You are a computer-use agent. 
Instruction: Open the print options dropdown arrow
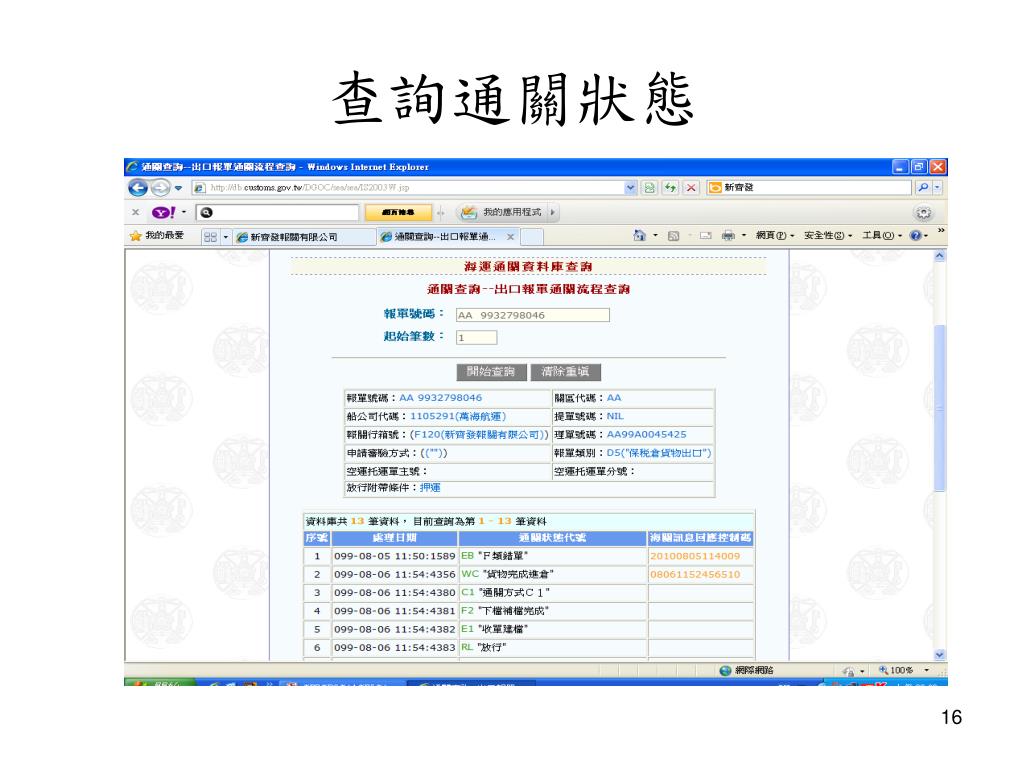[744, 236]
